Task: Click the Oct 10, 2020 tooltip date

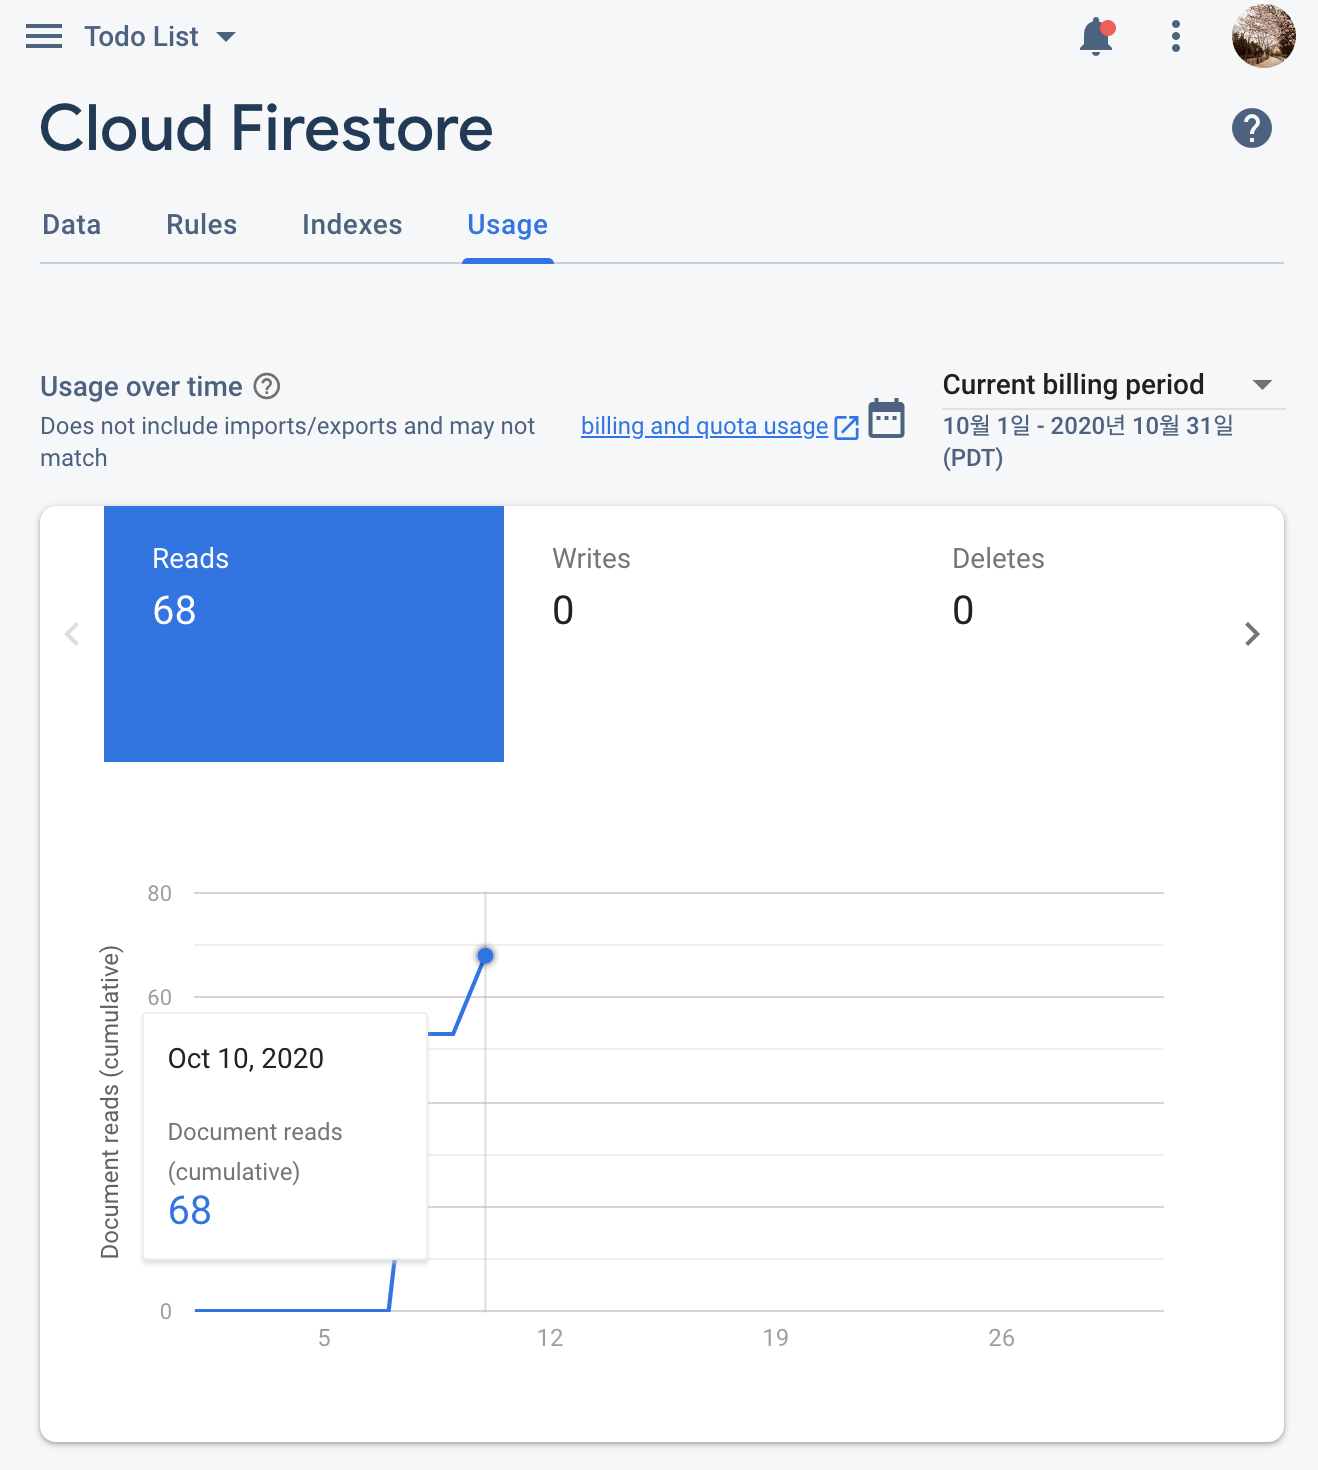Action: [x=246, y=1058]
